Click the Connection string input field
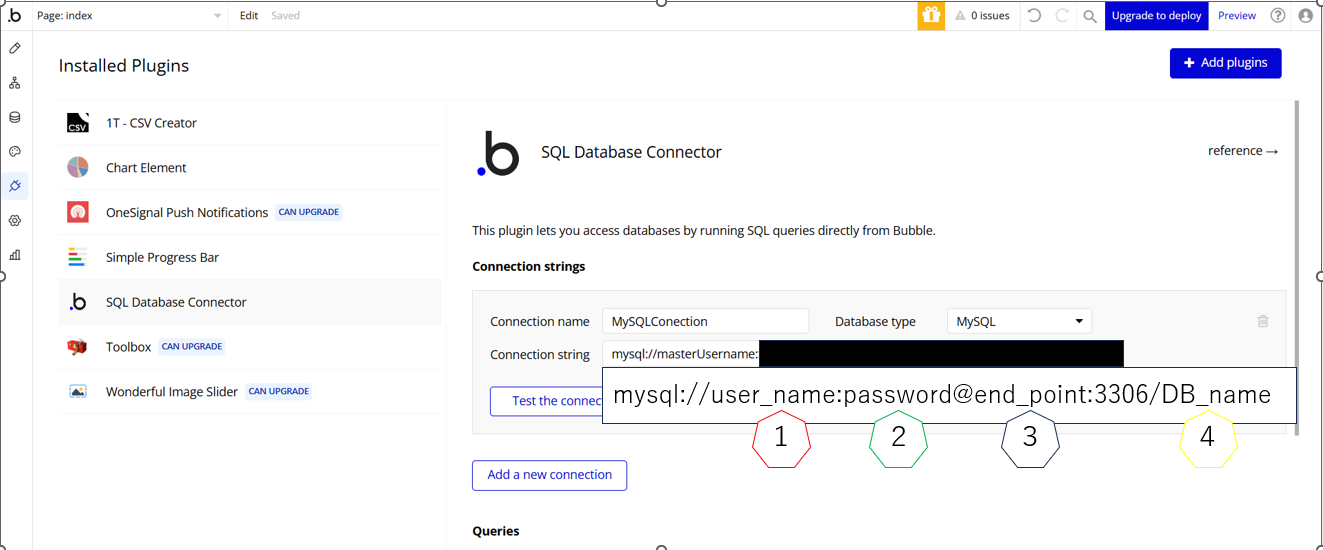The width and height of the screenshot is (1323, 550). coord(863,354)
